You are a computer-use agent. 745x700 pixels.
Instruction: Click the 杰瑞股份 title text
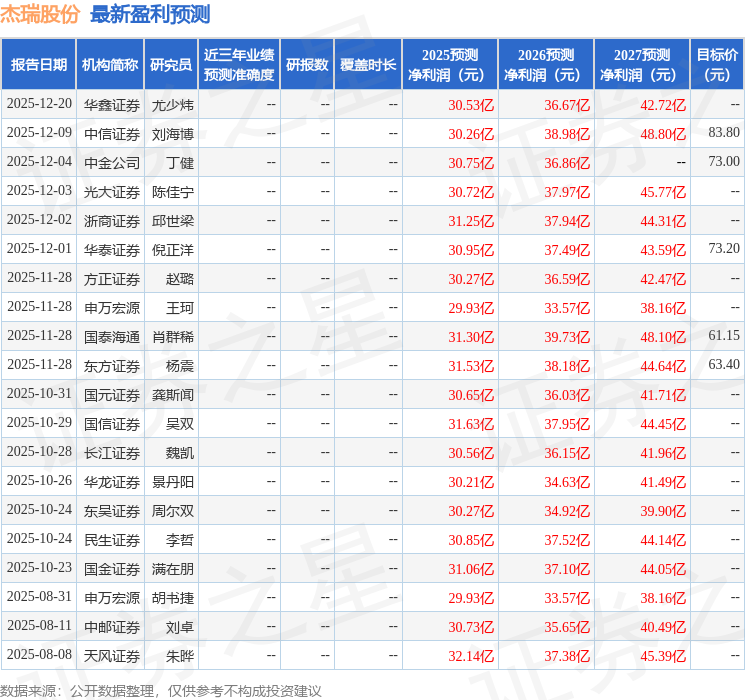40,14
